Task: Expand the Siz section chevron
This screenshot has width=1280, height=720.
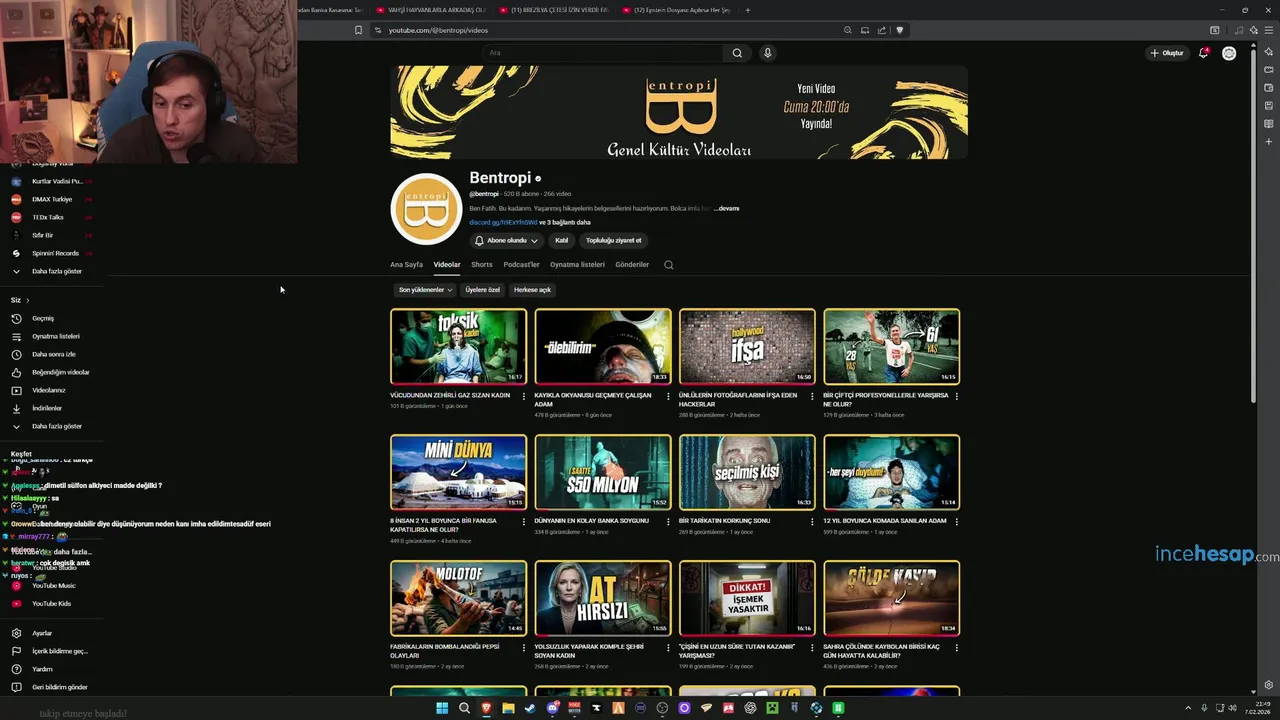Action: (27, 300)
